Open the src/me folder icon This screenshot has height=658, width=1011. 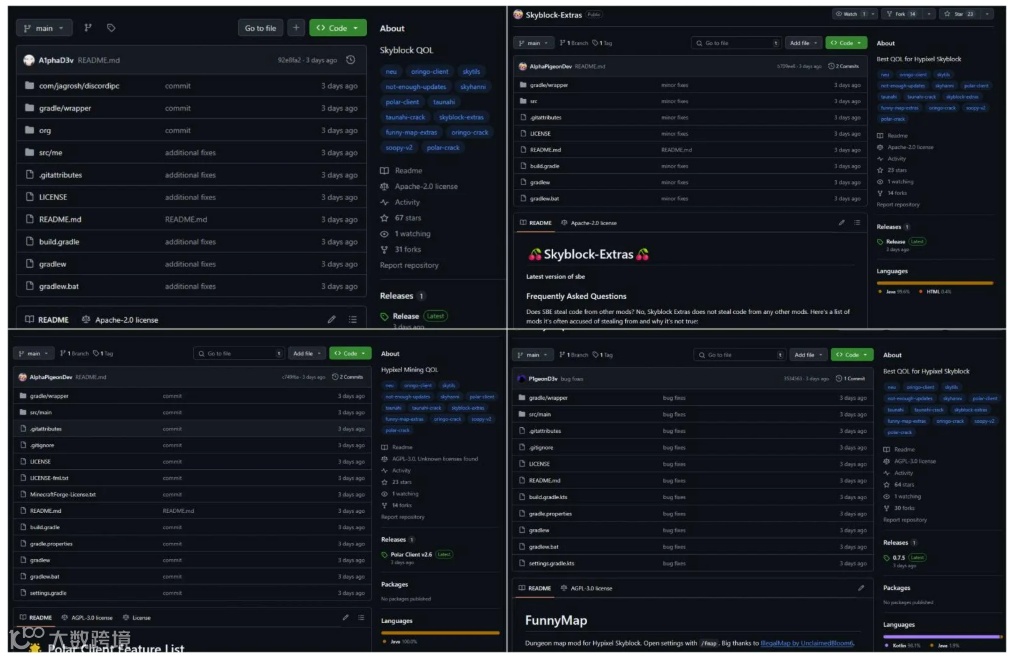point(29,152)
